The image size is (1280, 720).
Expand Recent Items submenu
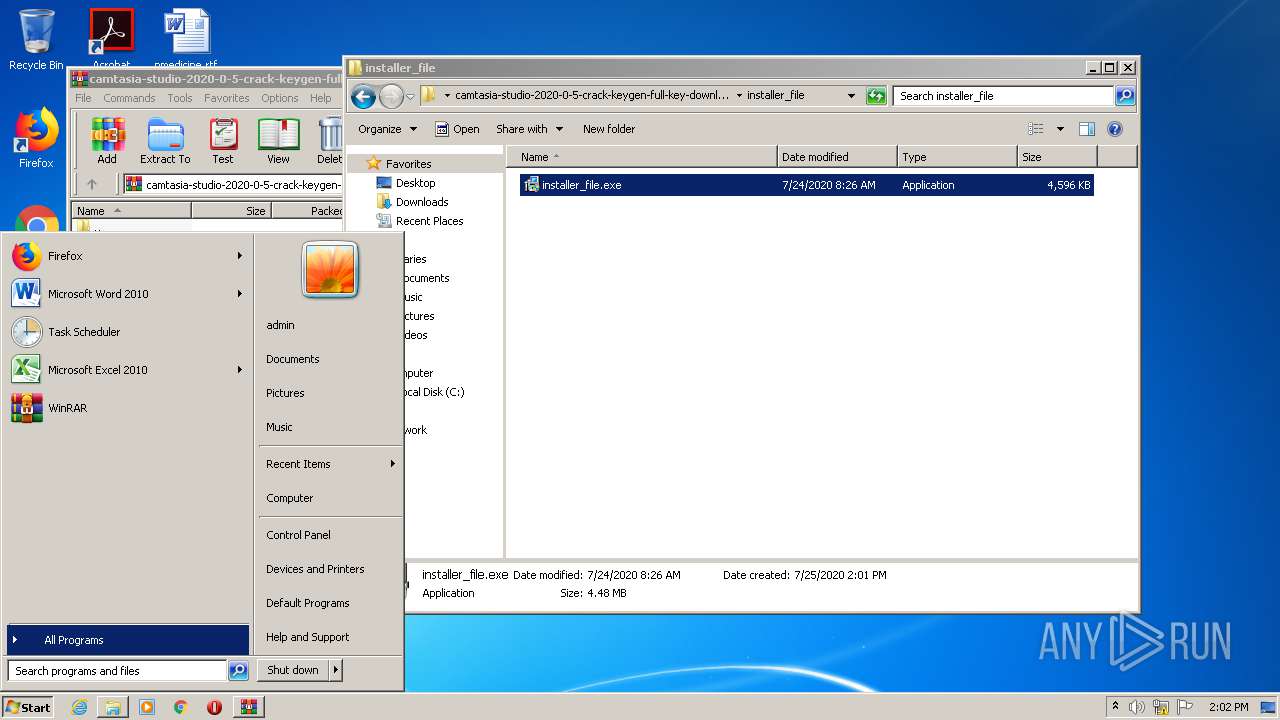392,464
